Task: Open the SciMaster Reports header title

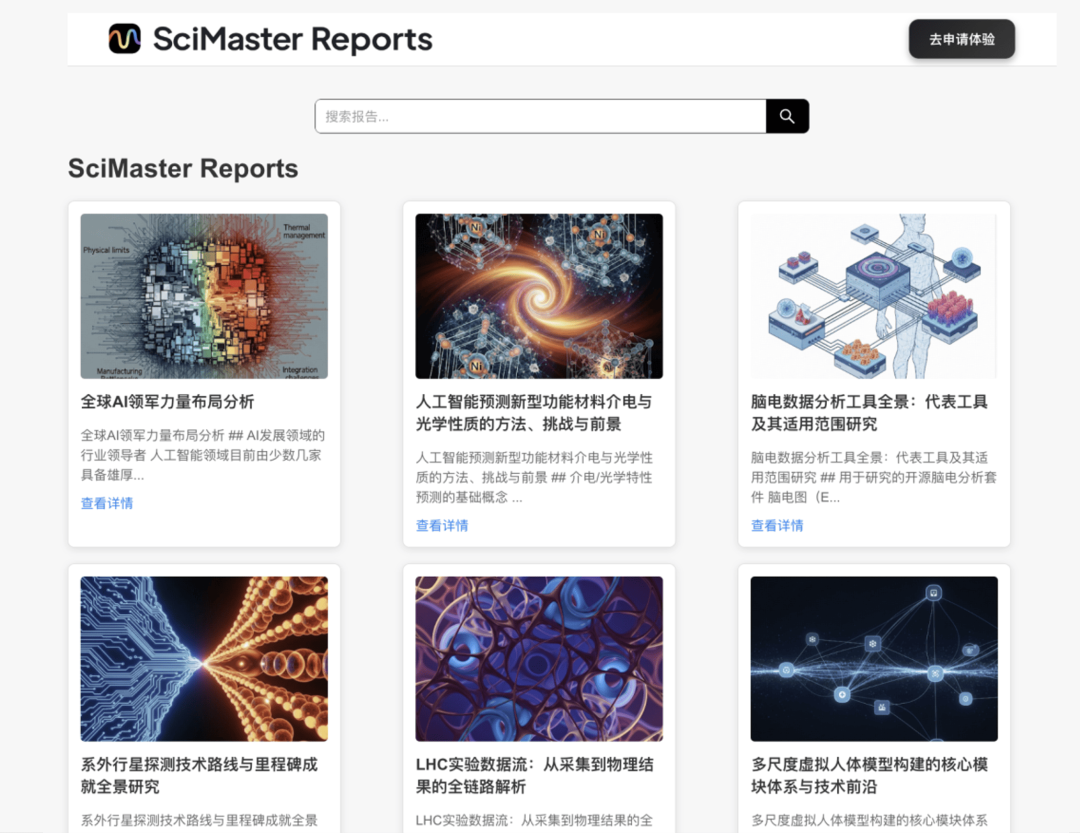Action: click(x=293, y=39)
